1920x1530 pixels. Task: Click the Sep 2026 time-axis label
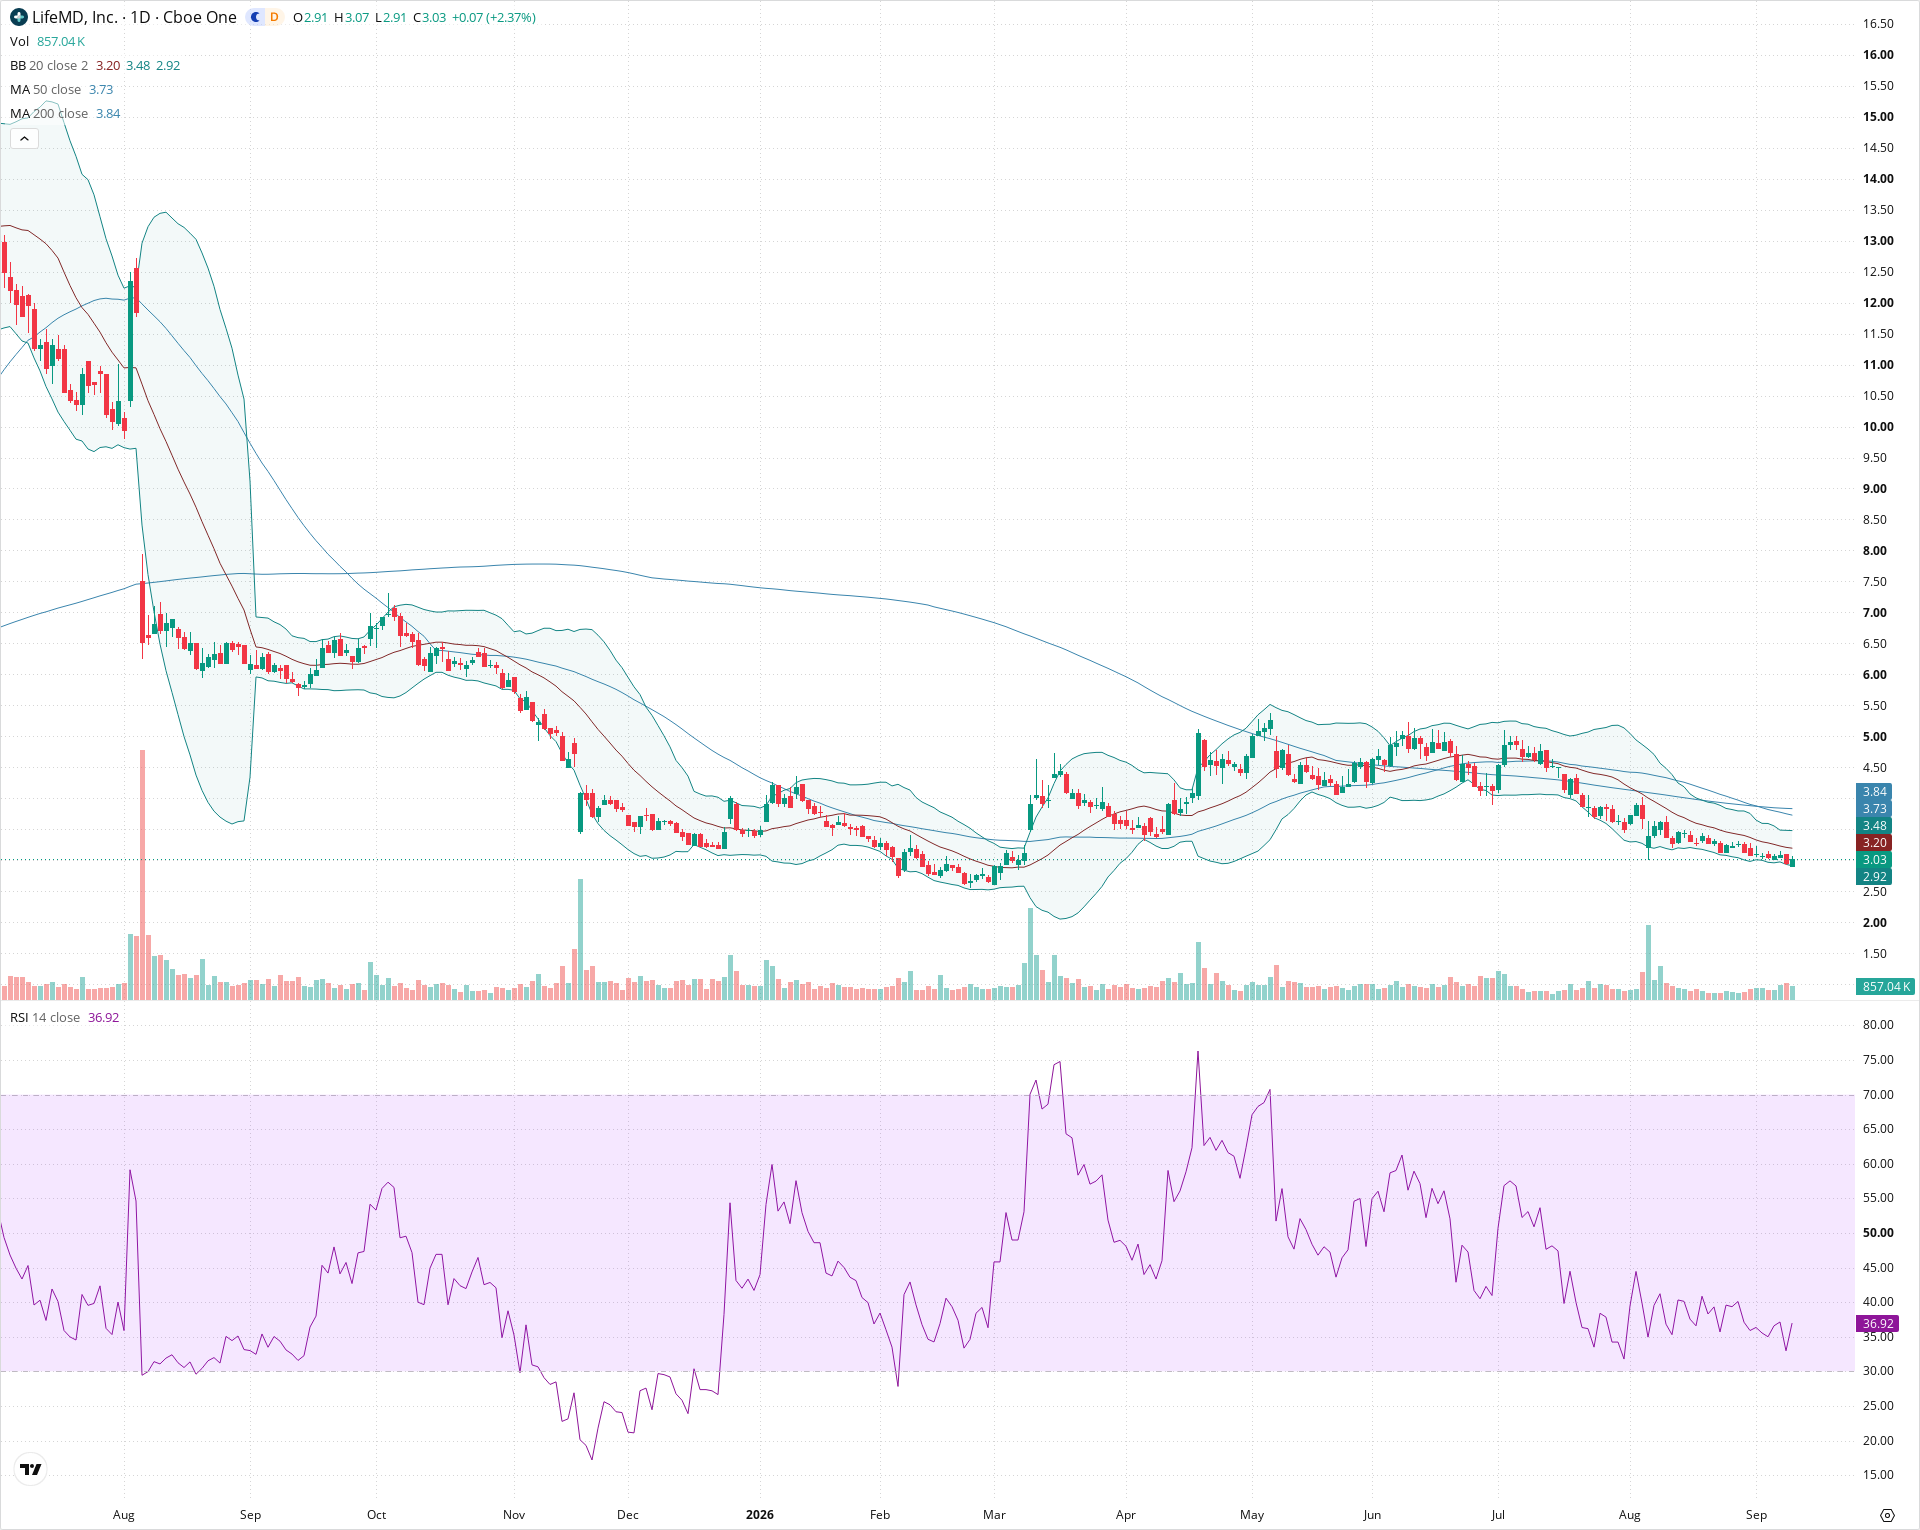(x=1756, y=1514)
